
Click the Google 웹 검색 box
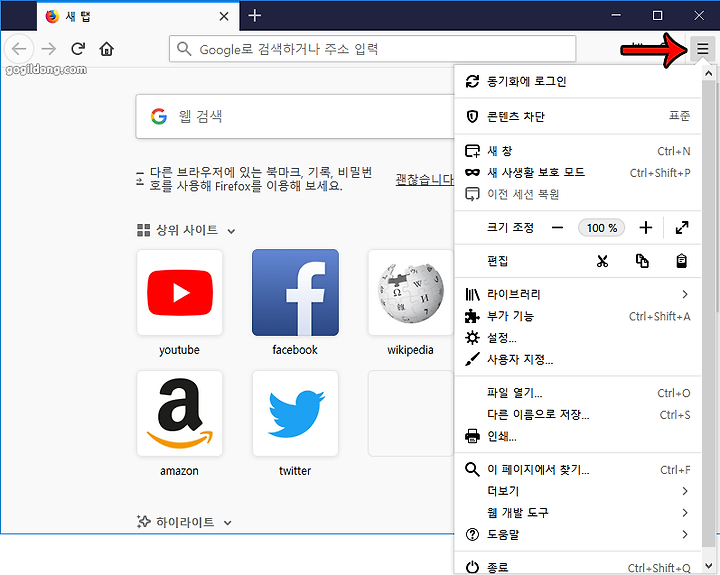coord(295,116)
